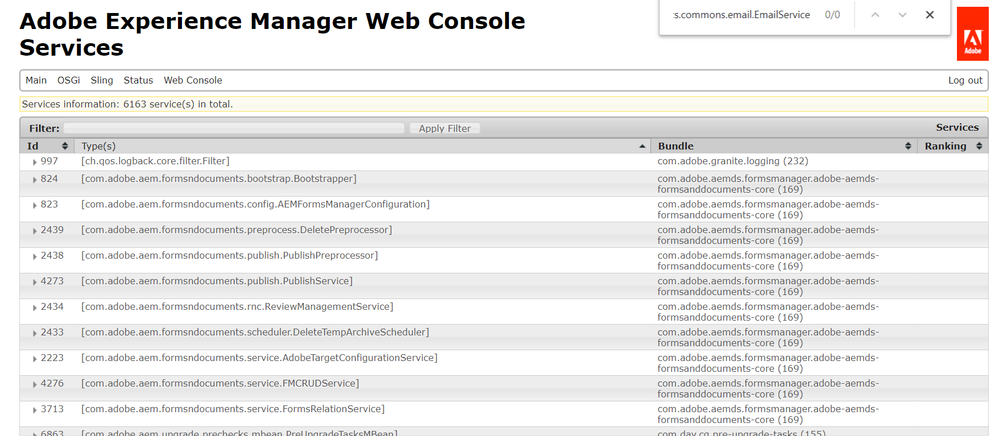Close the find bar
The width and height of the screenshot is (999, 436).
click(930, 15)
